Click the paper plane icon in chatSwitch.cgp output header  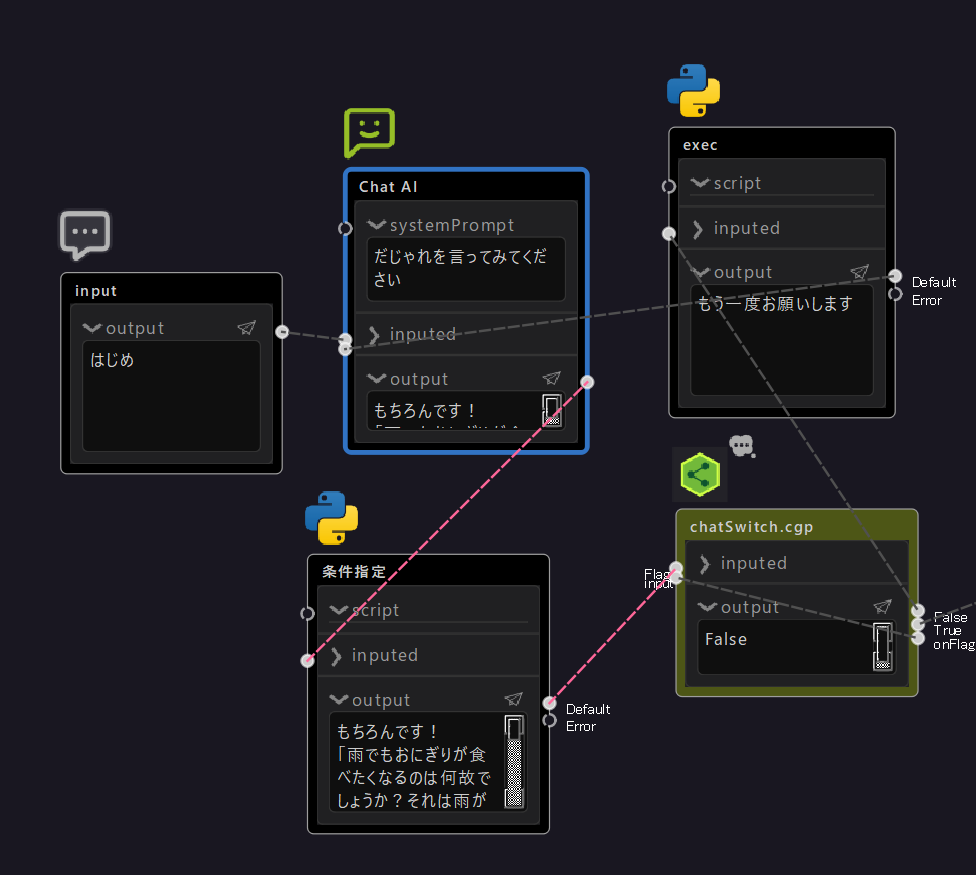[x=882, y=606]
